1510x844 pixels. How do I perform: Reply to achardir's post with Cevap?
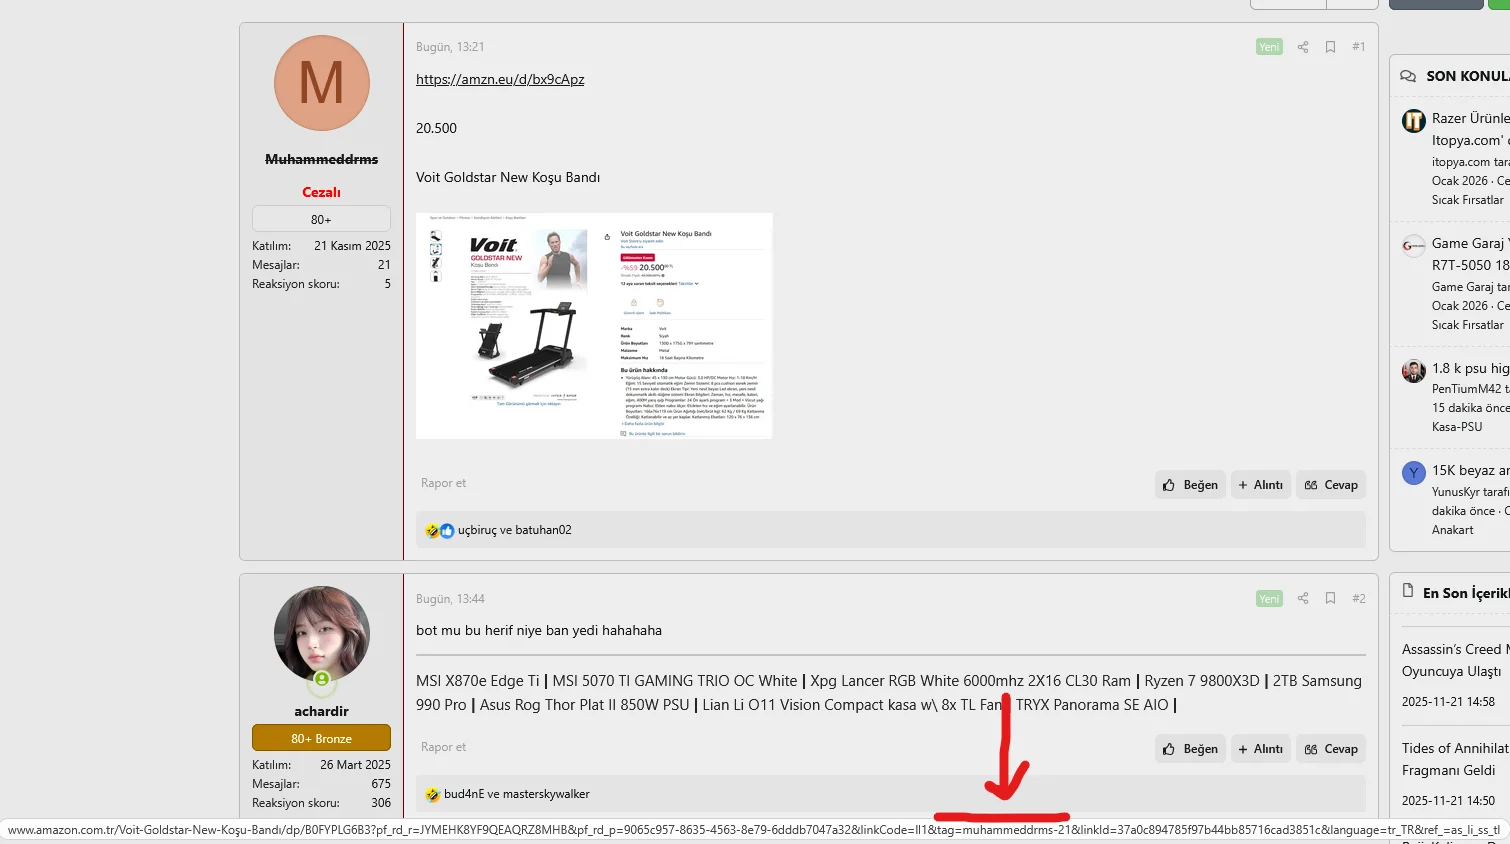[1331, 749]
